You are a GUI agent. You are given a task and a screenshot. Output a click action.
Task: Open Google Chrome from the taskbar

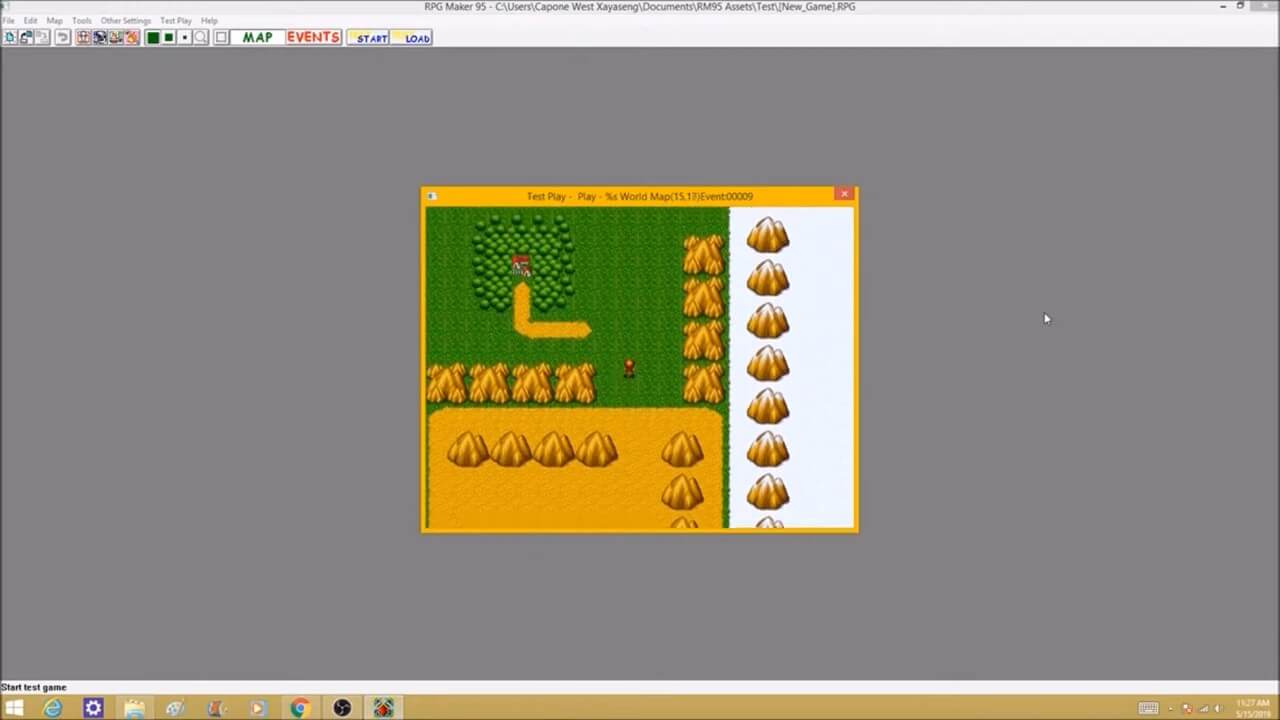300,708
